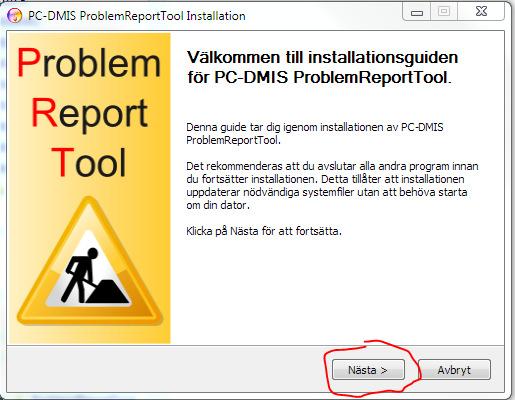Screen dimensions: 515x400
Task: Click the heading 'Välkommen till installationsguiden'
Action: point(323,57)
